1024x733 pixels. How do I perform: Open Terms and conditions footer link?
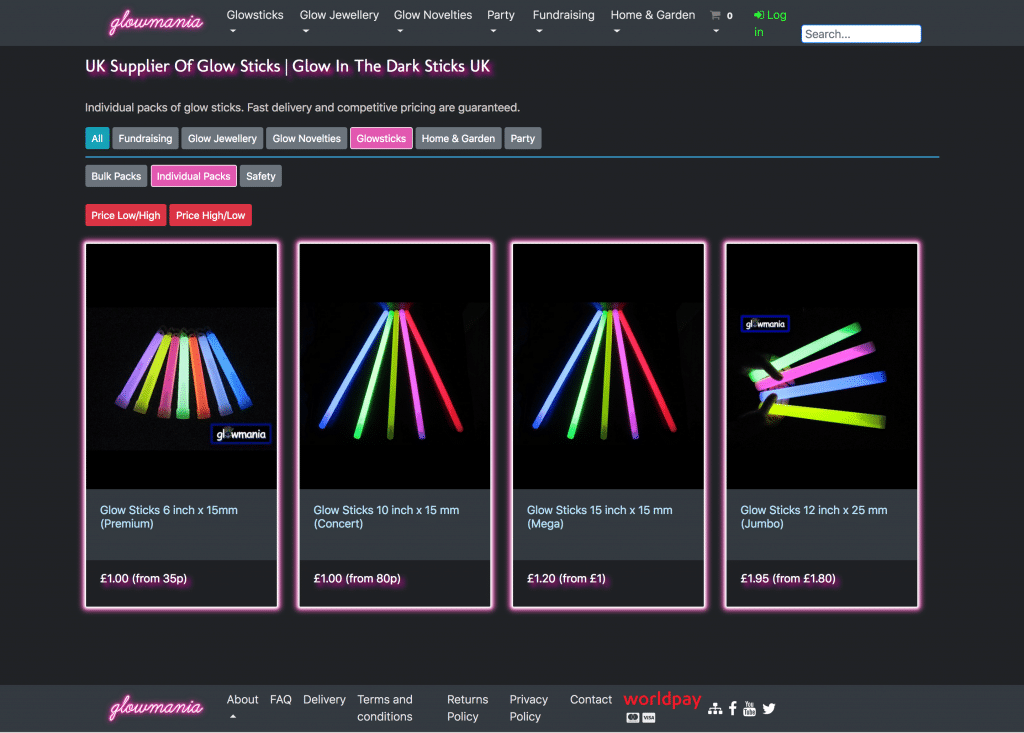pyautogui.click(x=385, y=708)
